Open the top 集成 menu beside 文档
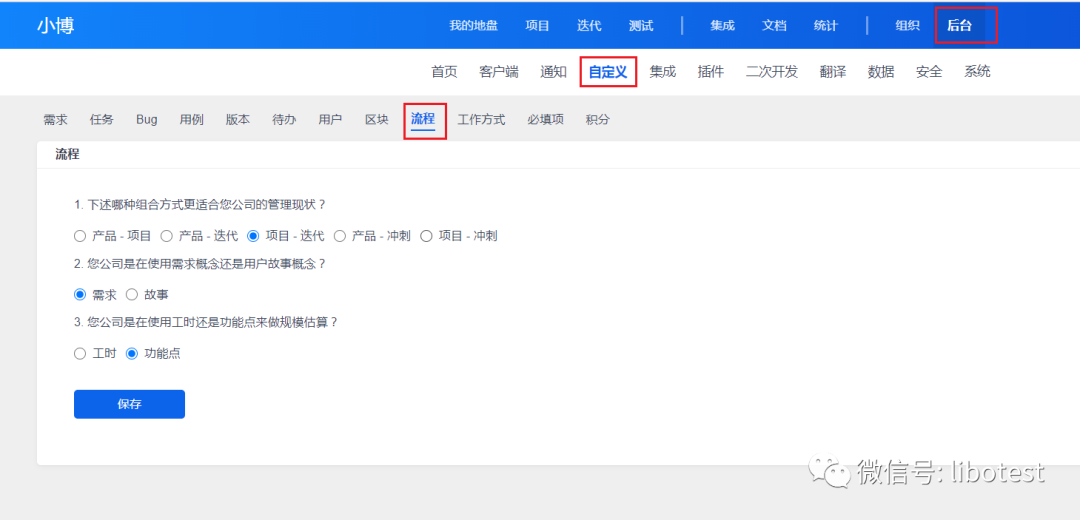This screenshot has height=520, width=1080. pyautogui.click(x=723, y=25)
